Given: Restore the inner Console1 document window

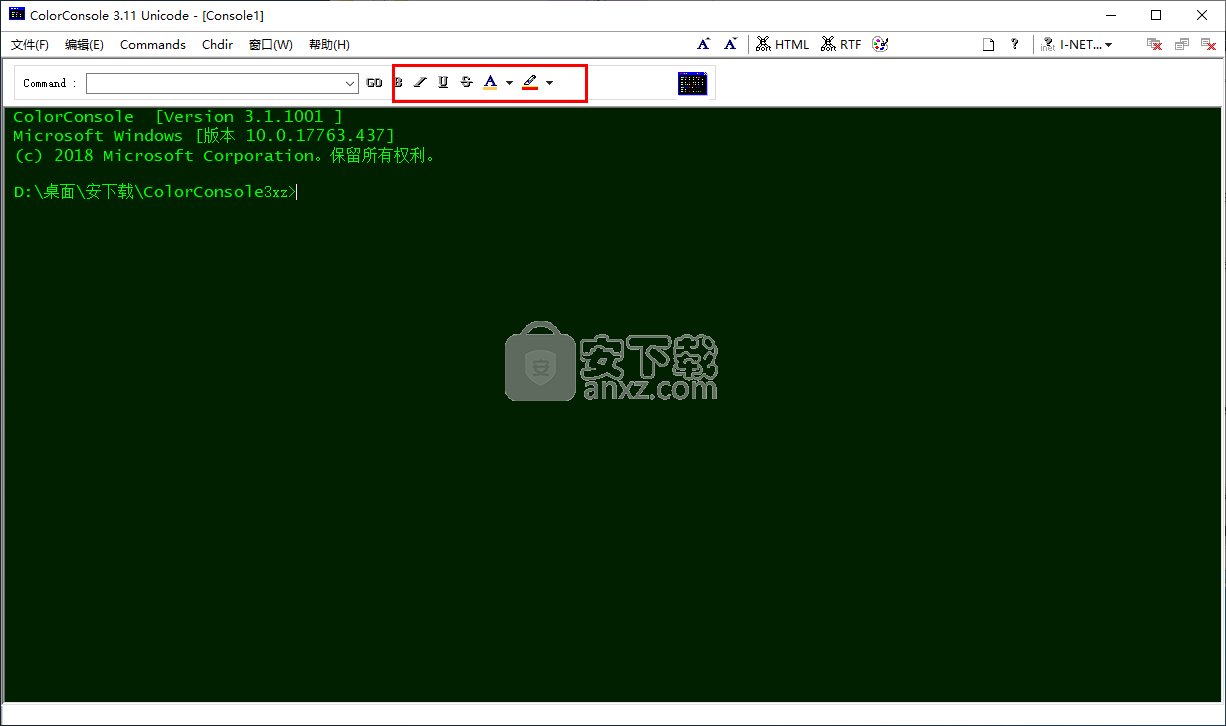Looking at the screenshot, I should tap(1182, 44).
